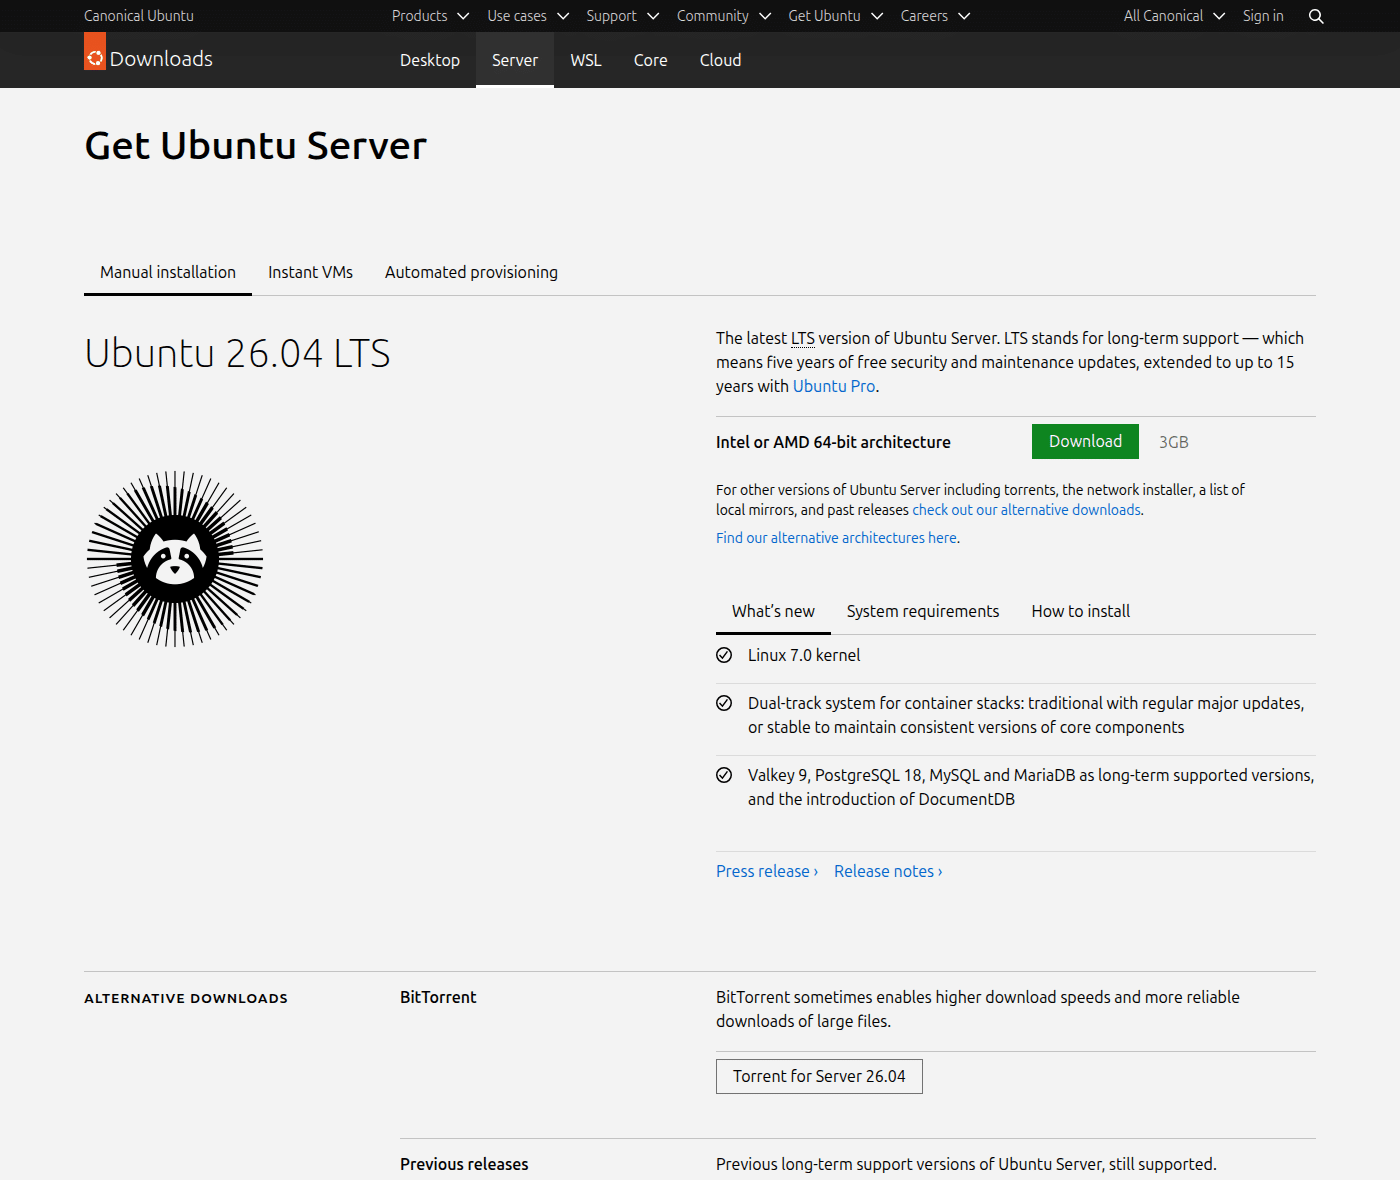Select the Server downloads tab
The width and height of the screenshot is (1400, 1180).
[515, 60]
